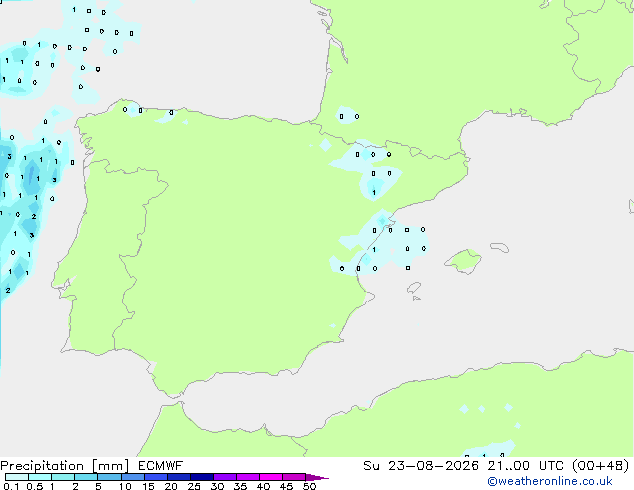Click the weatheronline.co.uk copyright link
This screenshot has height=490, width=634.
pyautogui.click(x=550, y=481)
